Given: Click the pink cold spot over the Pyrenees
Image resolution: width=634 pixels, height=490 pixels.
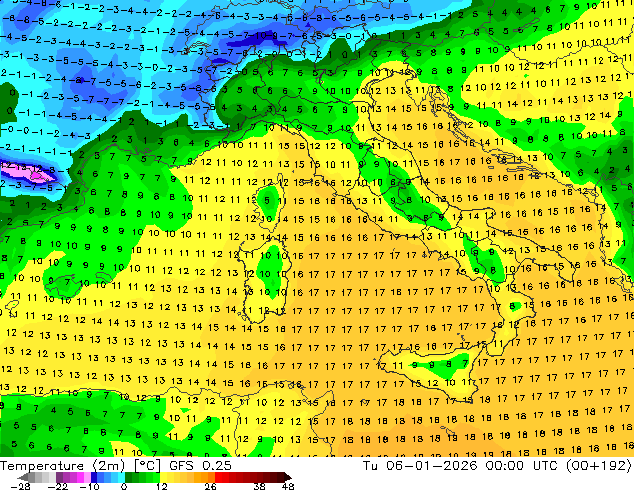Looking at the screenshot, I should tap(28, 173).
